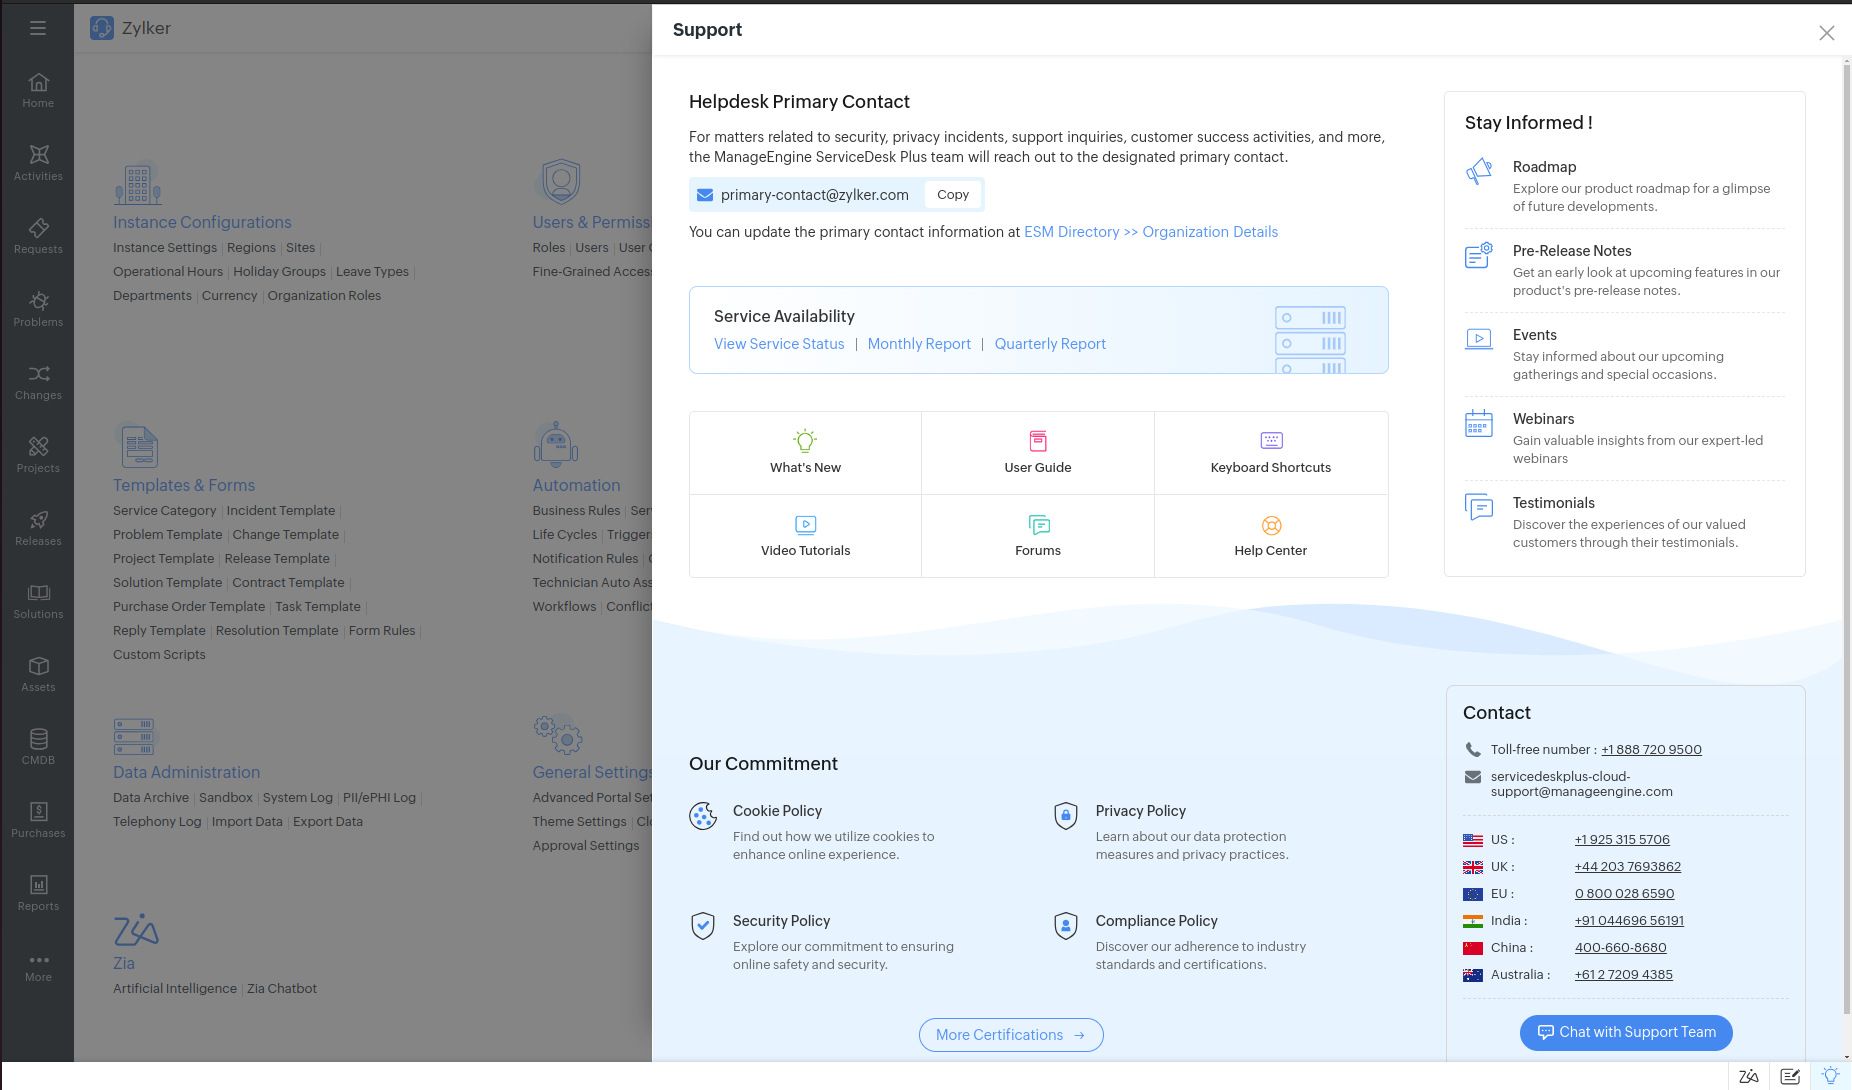Open the Privacy Policy

point(1140,811)
